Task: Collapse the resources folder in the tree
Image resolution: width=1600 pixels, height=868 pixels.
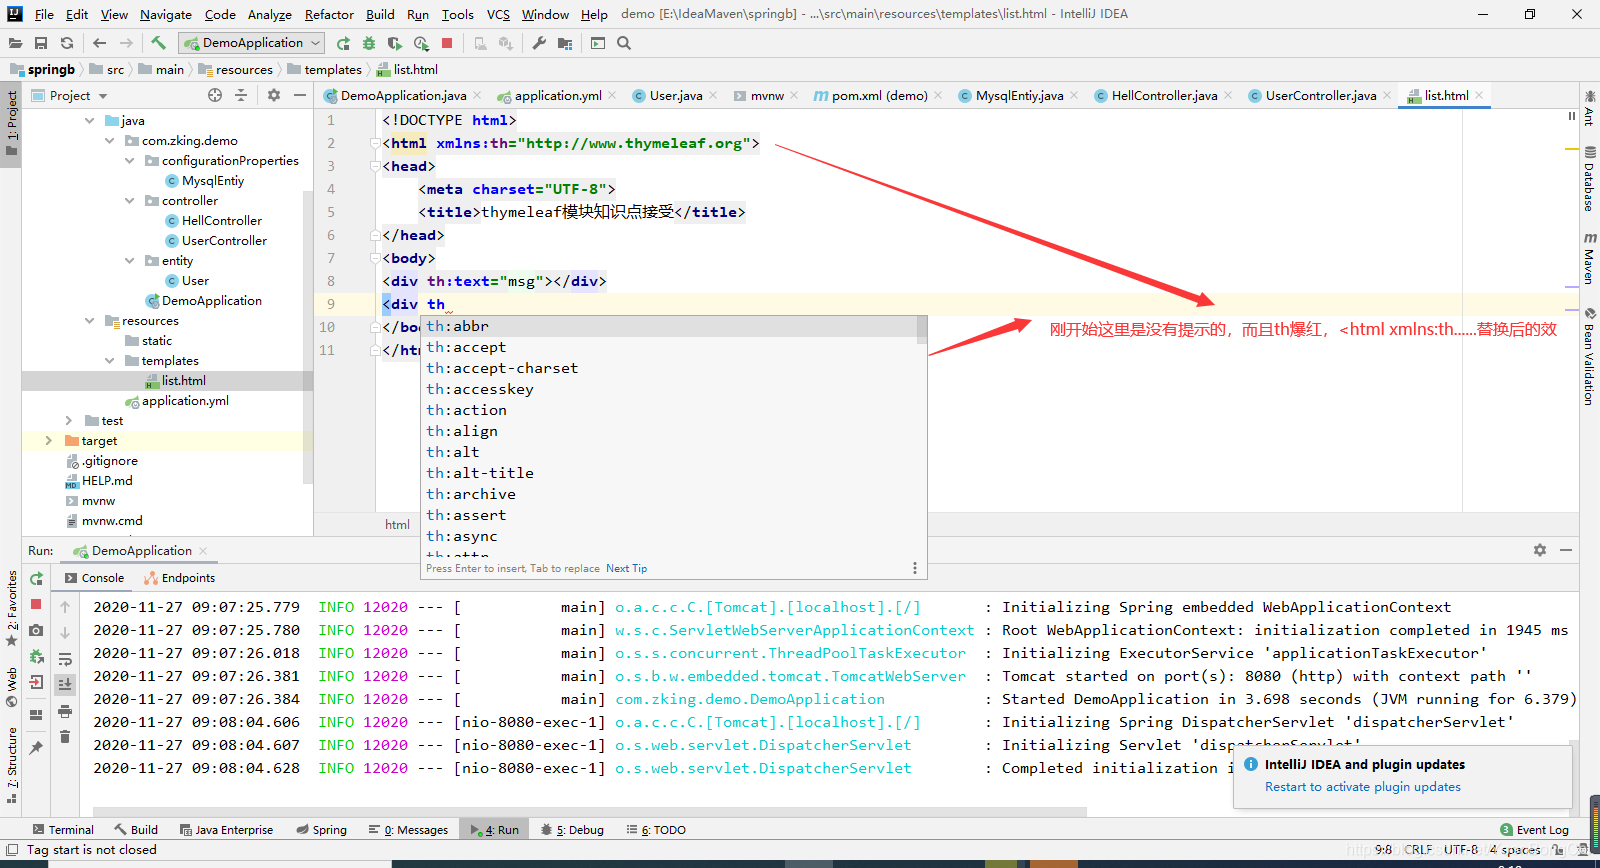Action: tap(89, 320)
